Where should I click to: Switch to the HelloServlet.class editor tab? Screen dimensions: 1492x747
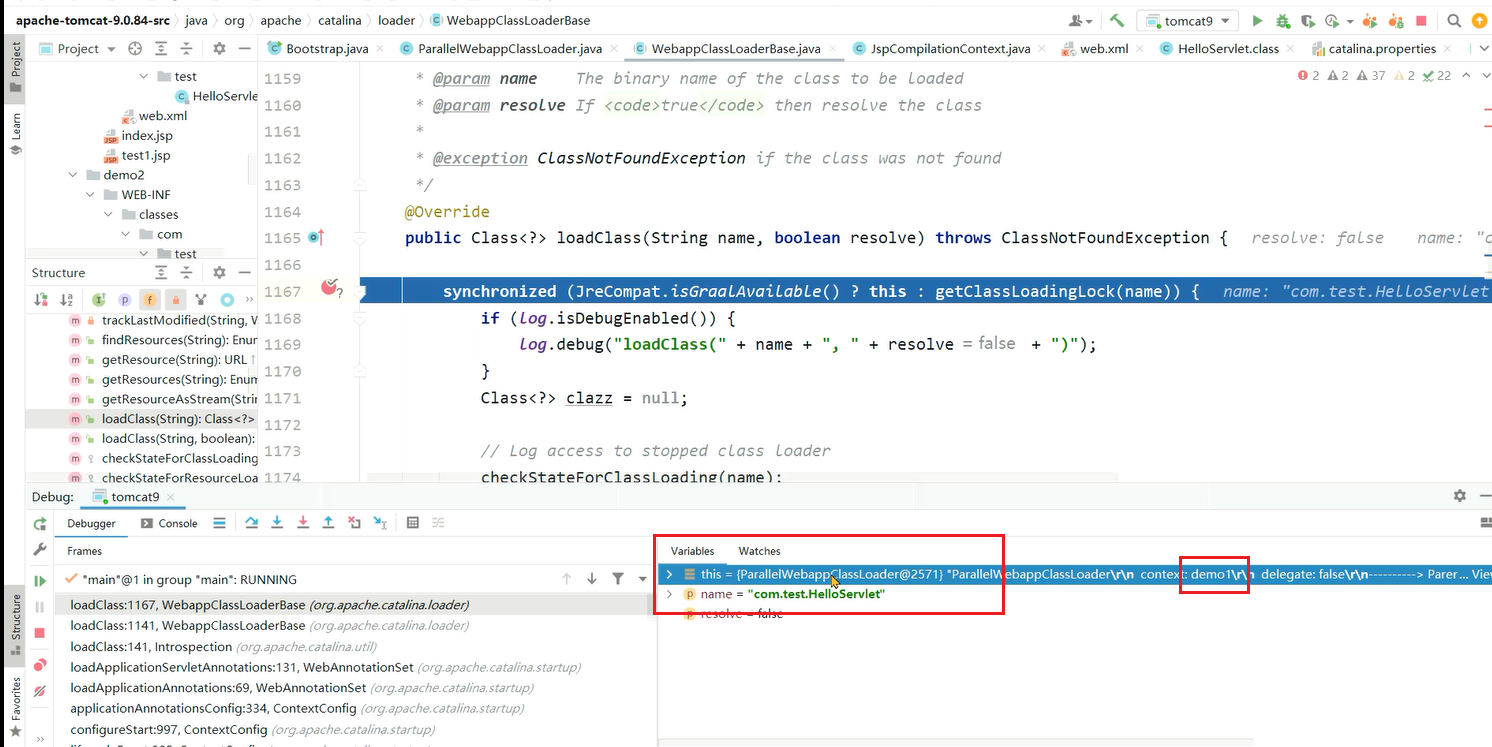coord(1218,48)
